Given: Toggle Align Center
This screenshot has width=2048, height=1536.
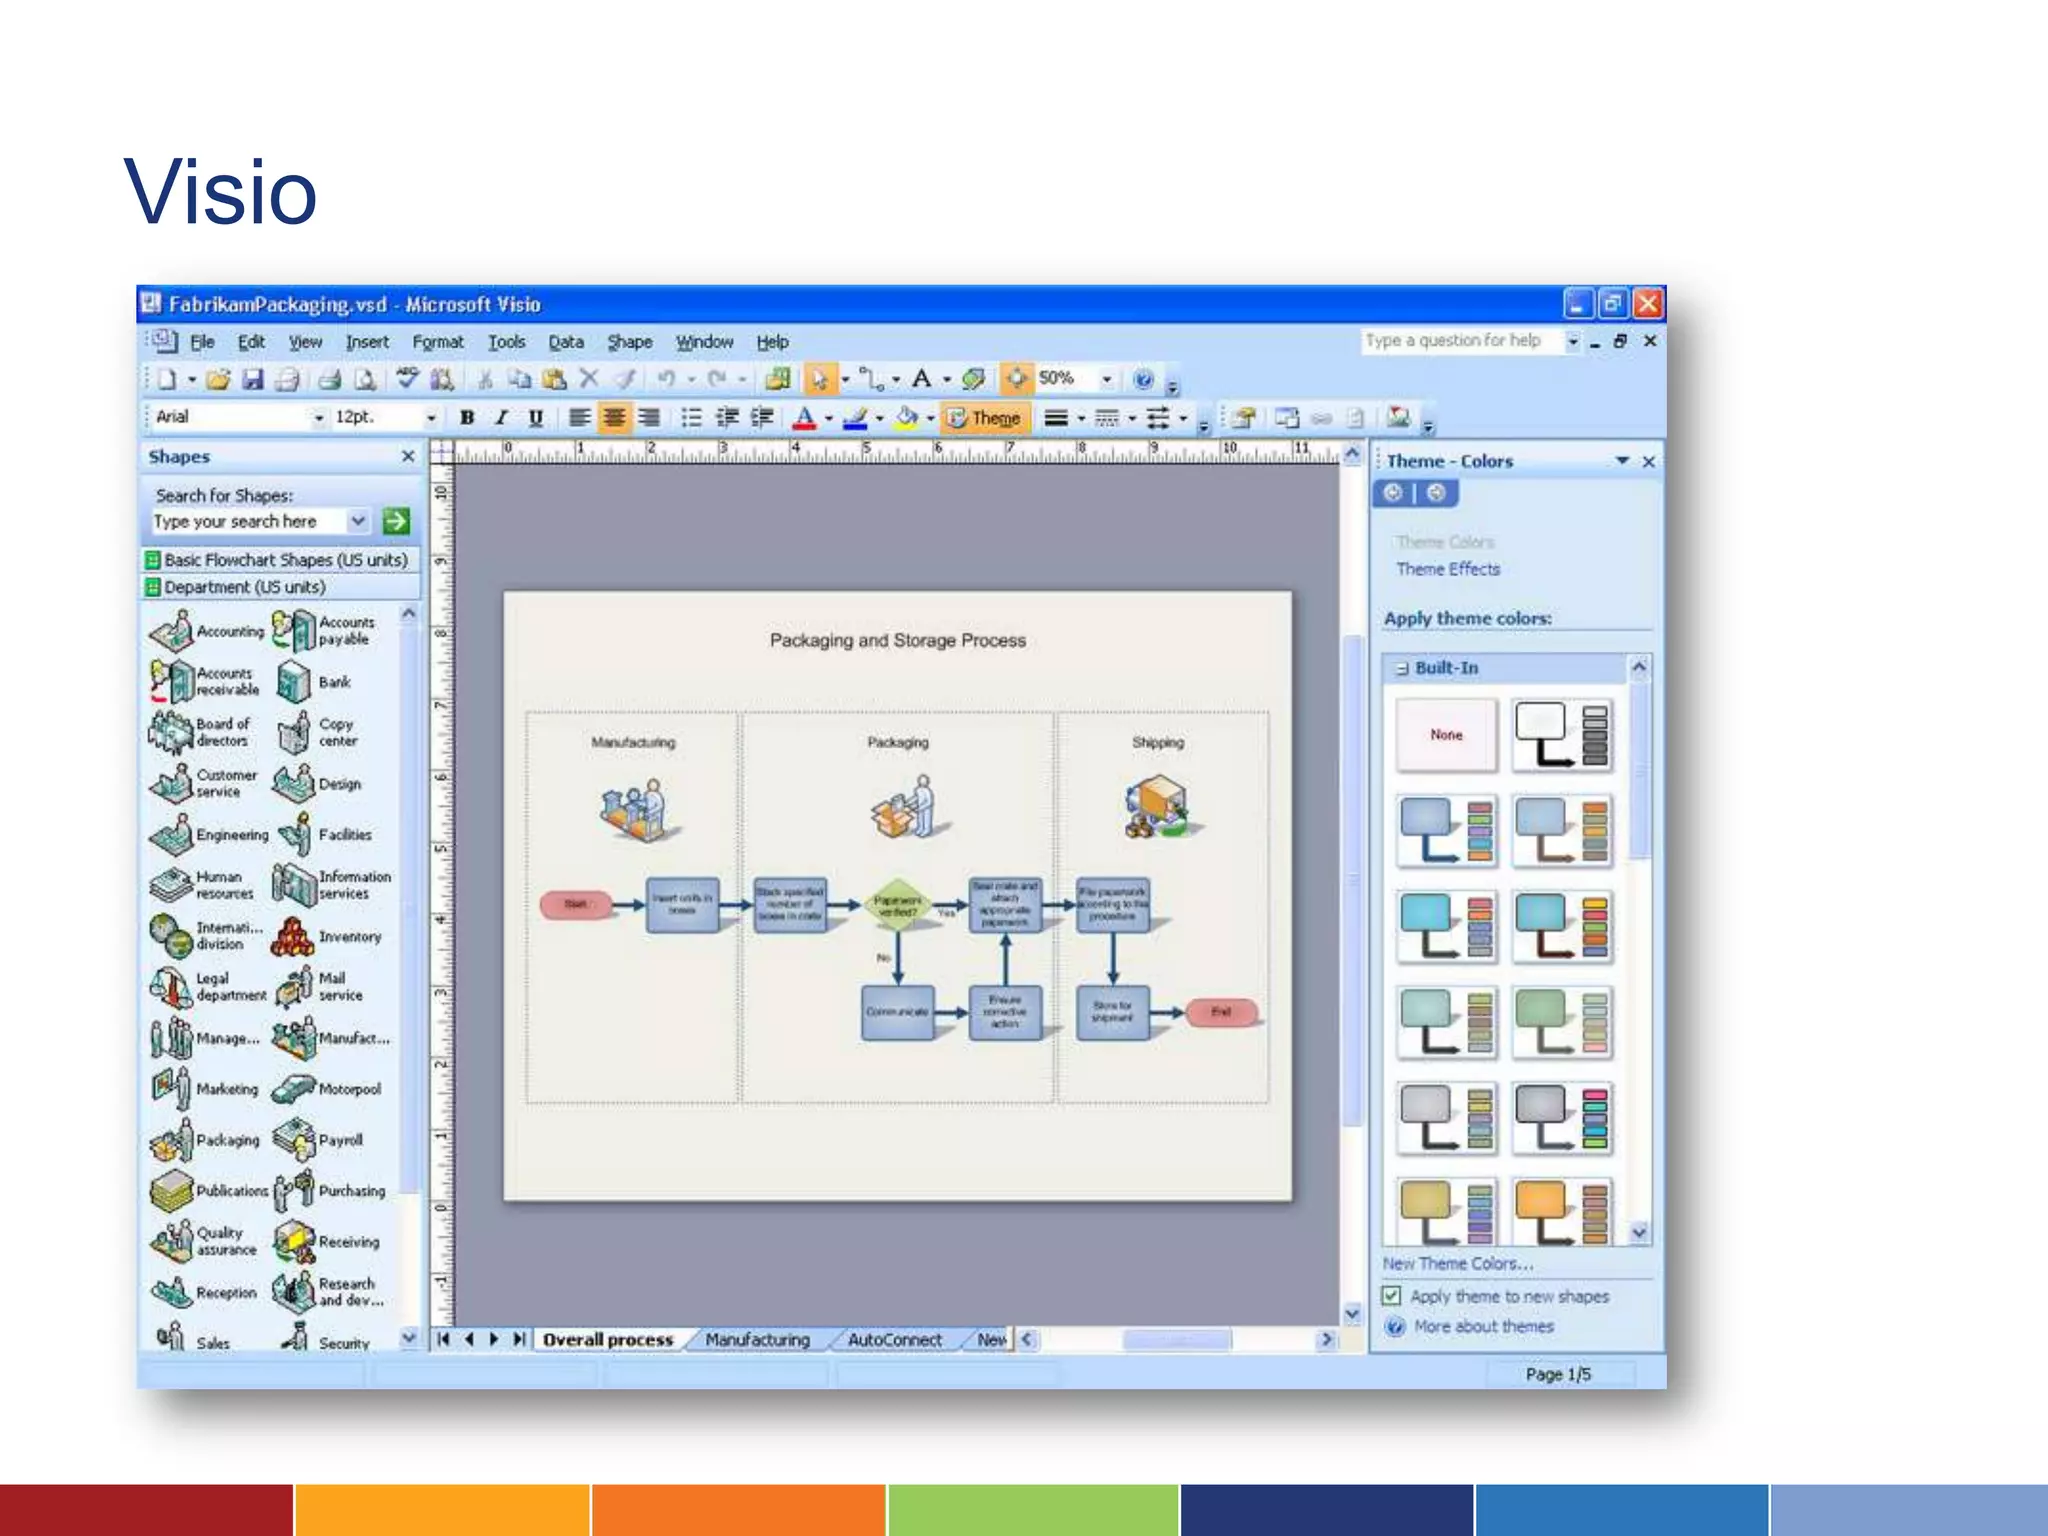Looking at the screenshot, I should click(614, 418).
